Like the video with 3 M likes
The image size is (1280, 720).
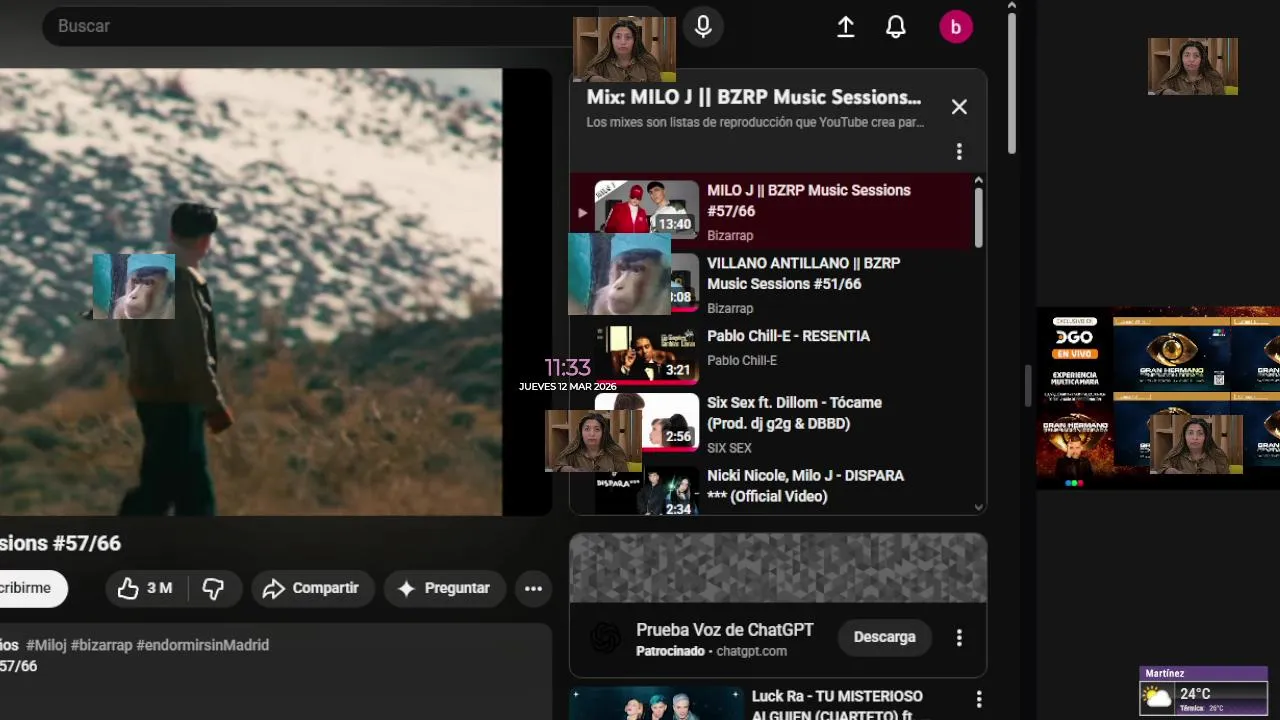[146, 588]
